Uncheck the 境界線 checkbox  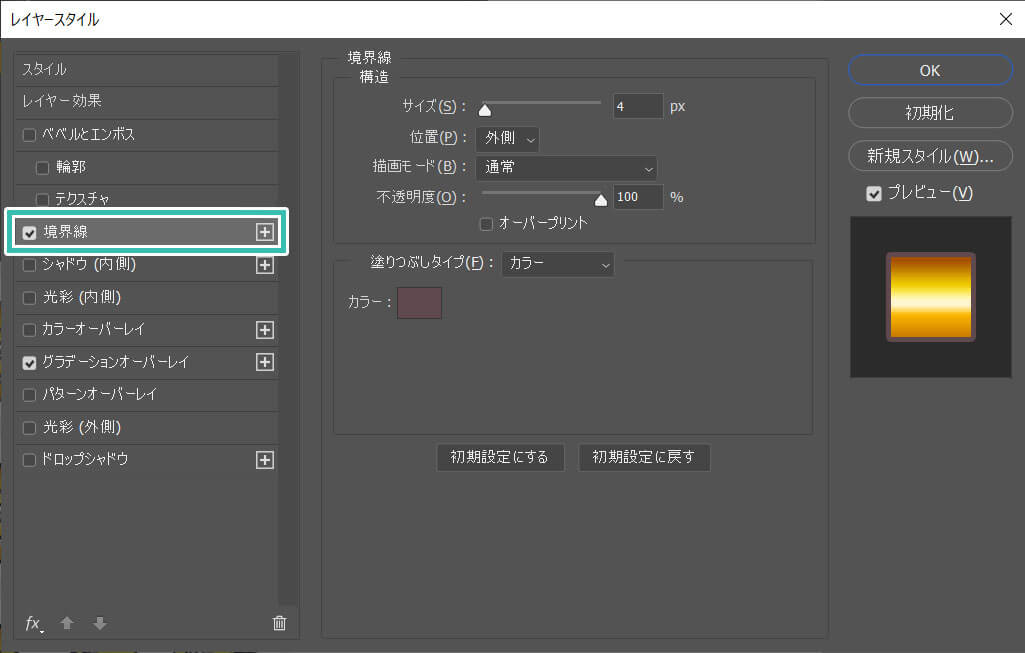(x=29, y=233)
